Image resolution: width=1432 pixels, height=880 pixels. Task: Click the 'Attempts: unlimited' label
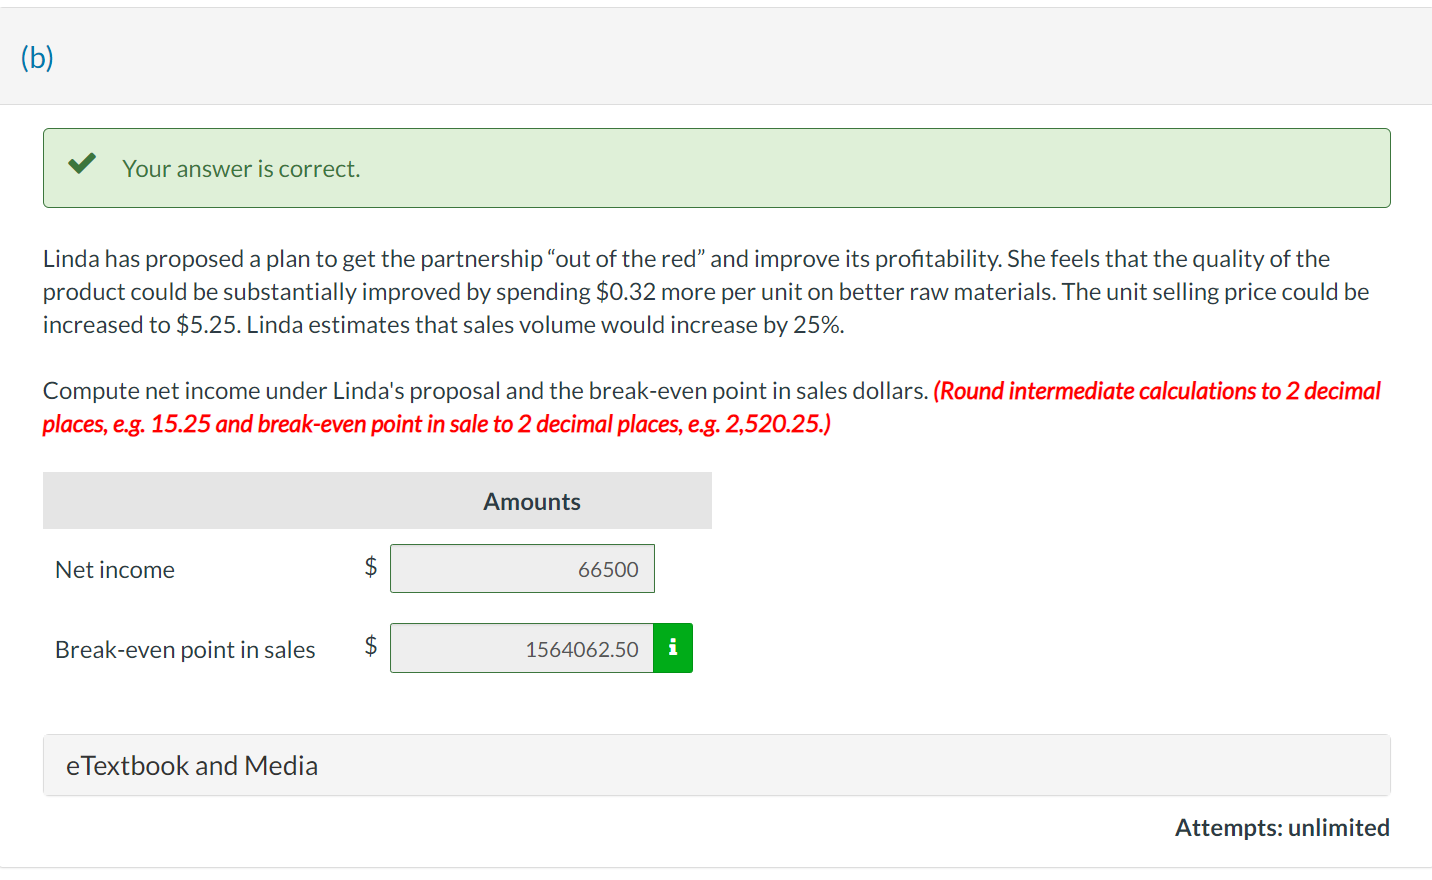click(x=1283, y=827)
